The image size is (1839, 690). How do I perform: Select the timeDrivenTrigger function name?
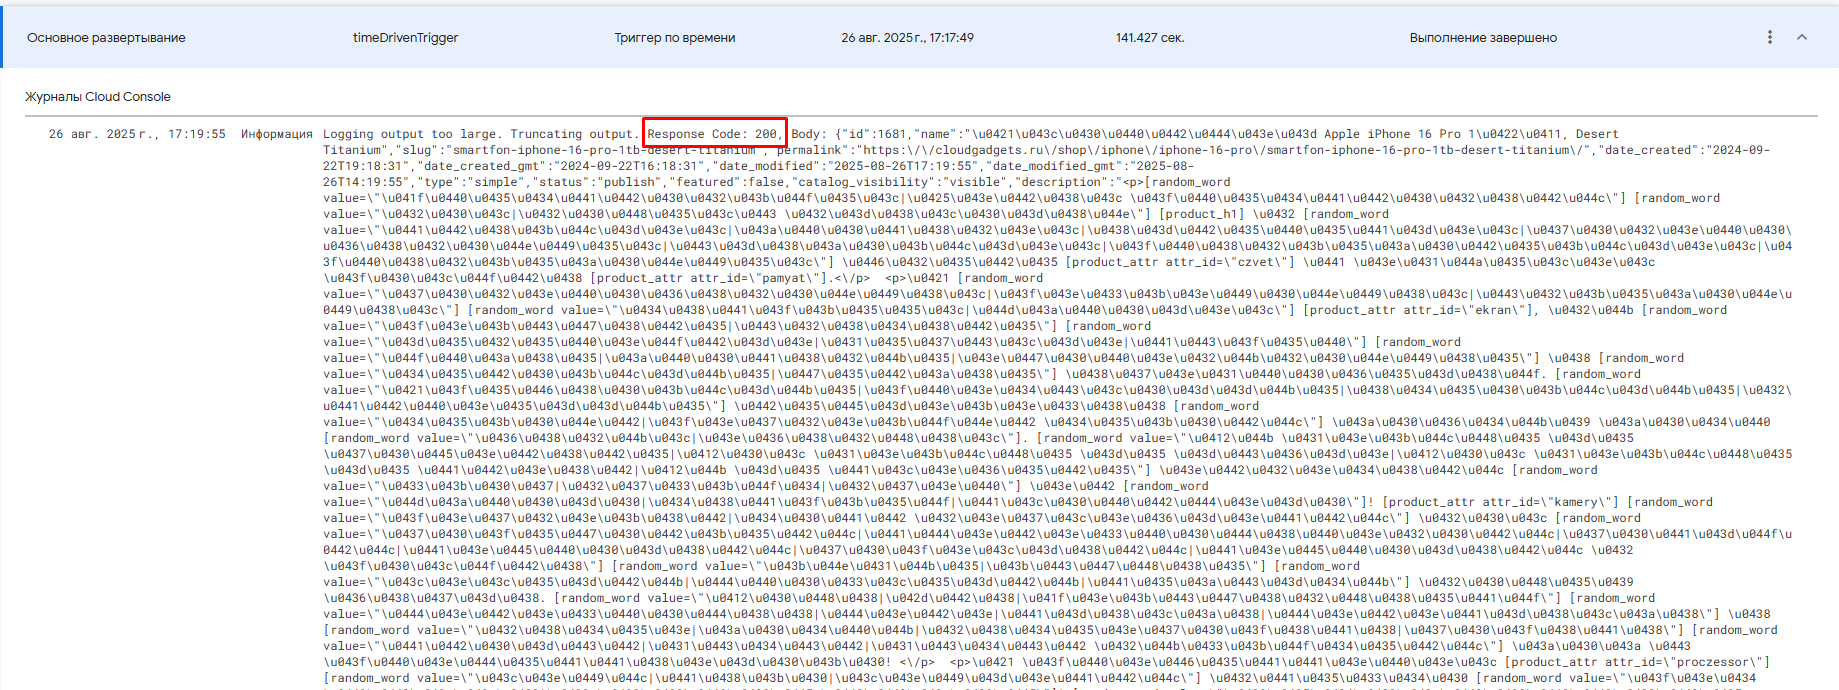(405, 38)
